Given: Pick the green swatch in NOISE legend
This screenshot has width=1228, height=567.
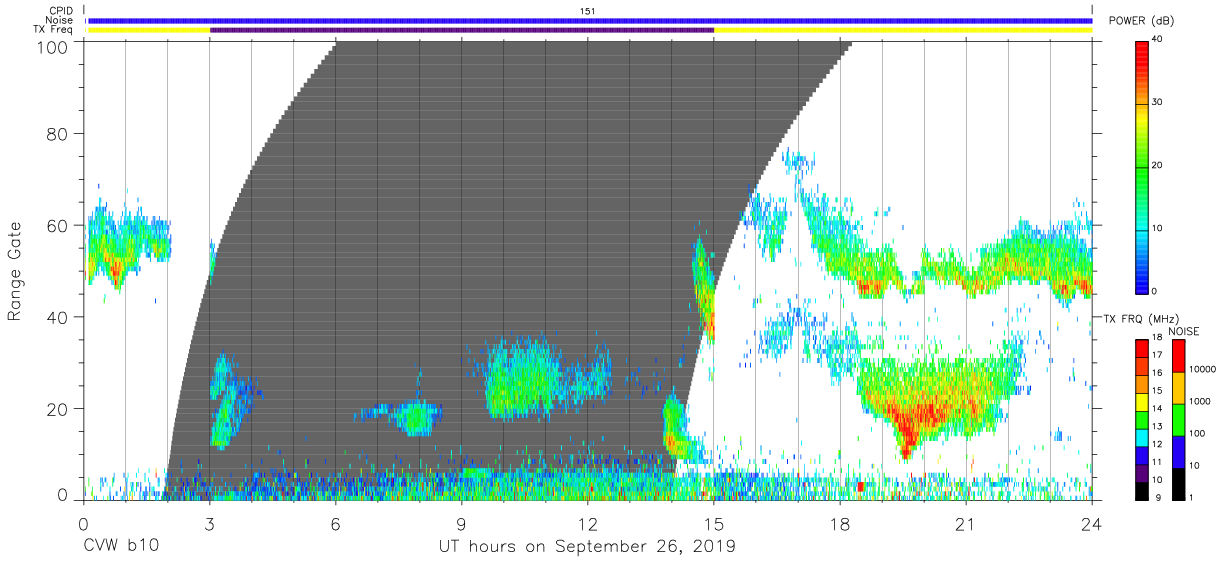Looking at the screenshot, I should pyautogui.click(x=1178, y=420).
